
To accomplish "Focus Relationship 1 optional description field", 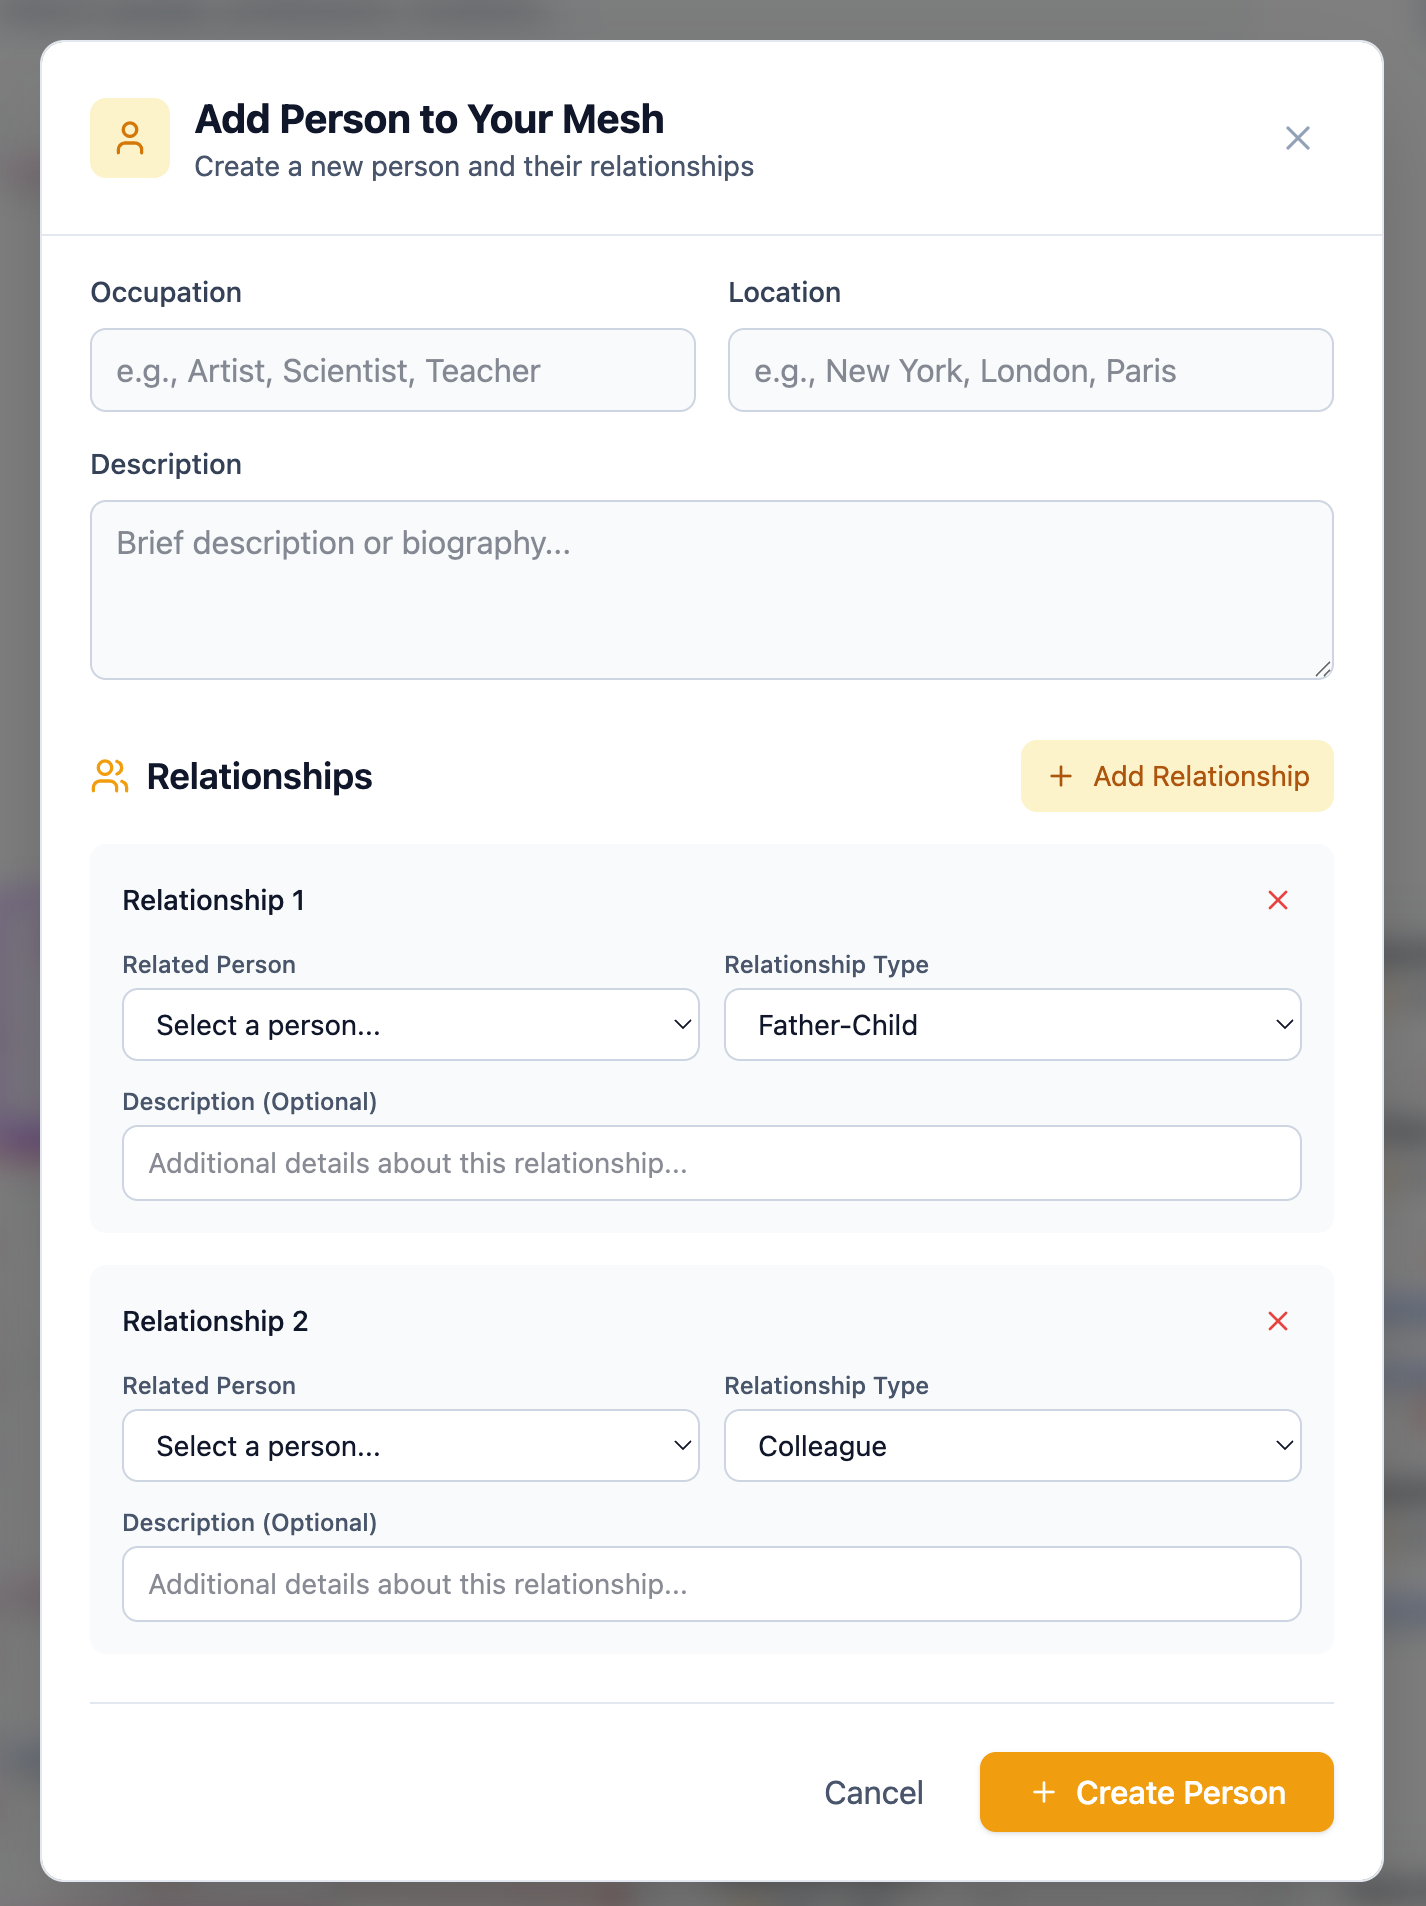I will tap(712, 1163).
